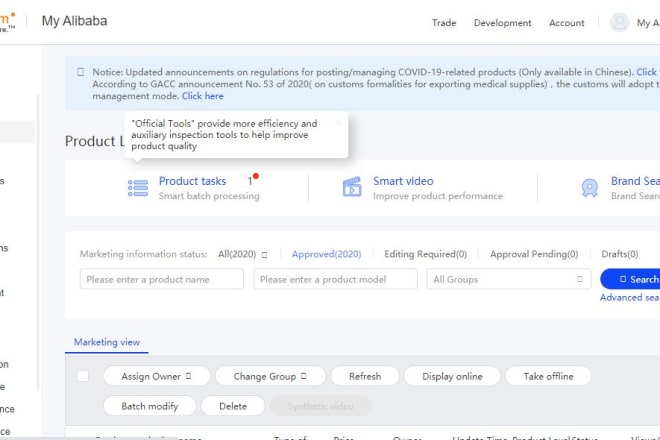This screenshot has height=440, width=660.
Task: Tick the select-all checkbox in the toolbar
Action: coord(83,376)
